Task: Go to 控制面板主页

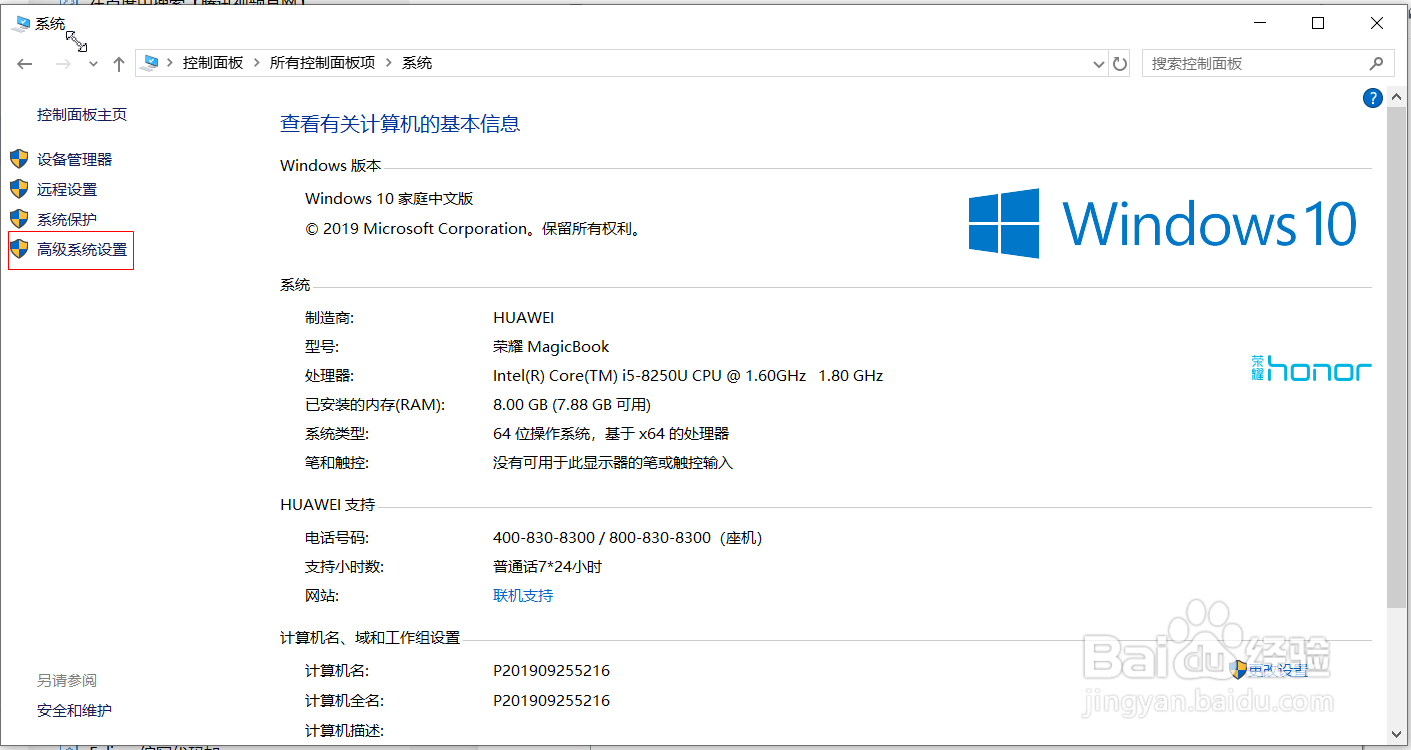Action: click(82, 115)
